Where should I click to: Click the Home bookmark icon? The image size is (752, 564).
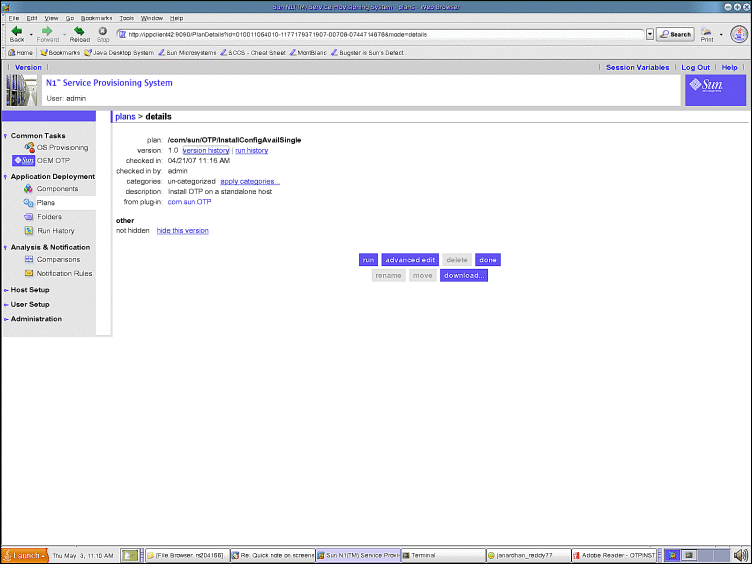12,53
